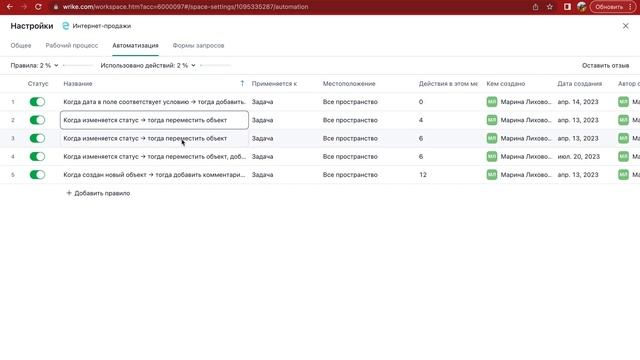Open the Рабочий процесс tab
Viewport: 640px width, 360px height.
point(72,45)
